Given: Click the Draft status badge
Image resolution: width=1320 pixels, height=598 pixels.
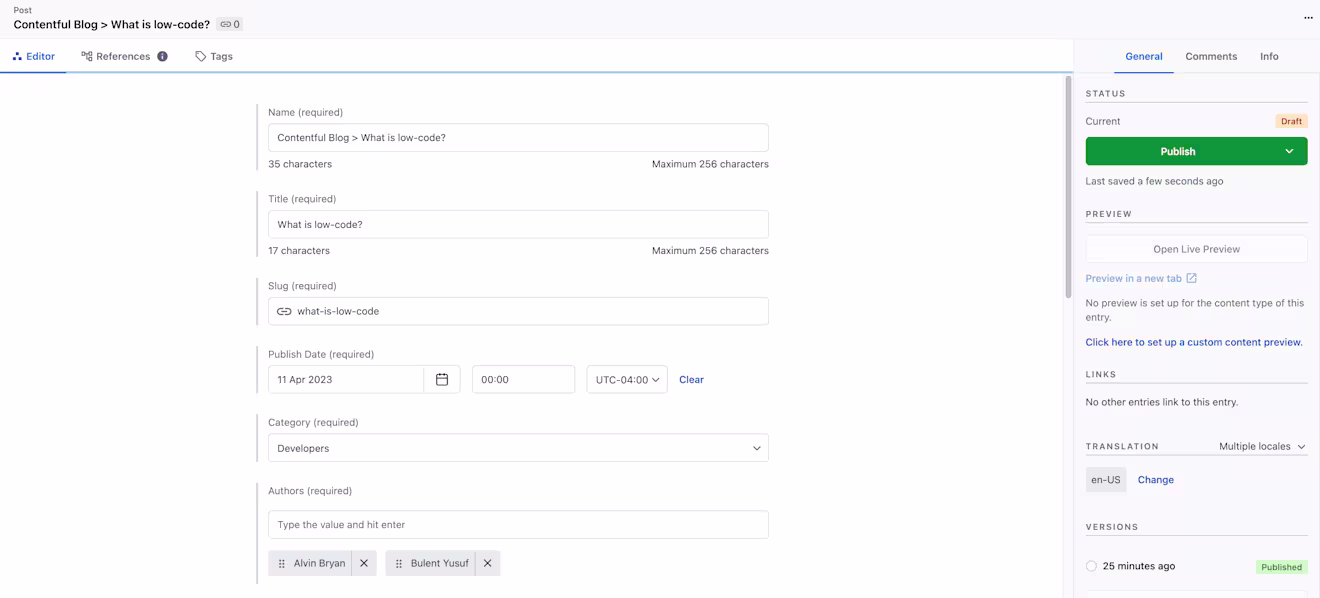Looking at the screenshot, I should [1291, 121].
